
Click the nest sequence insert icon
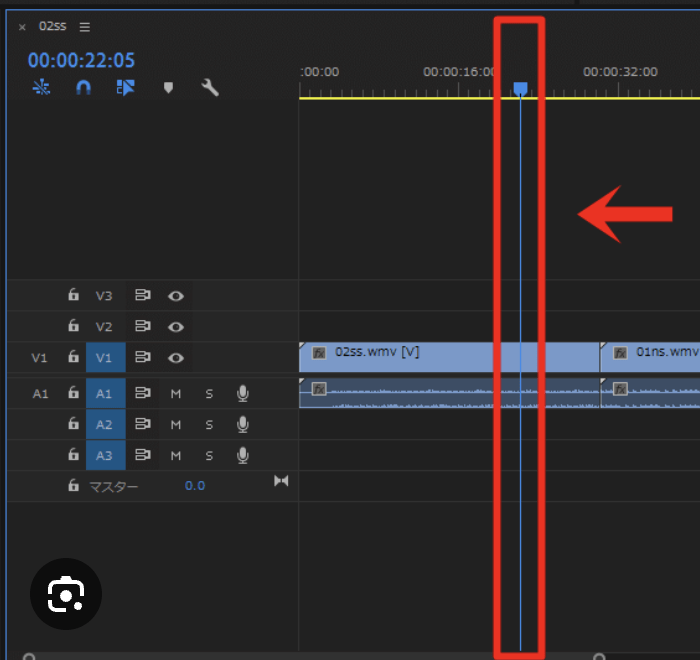[41, 88]
